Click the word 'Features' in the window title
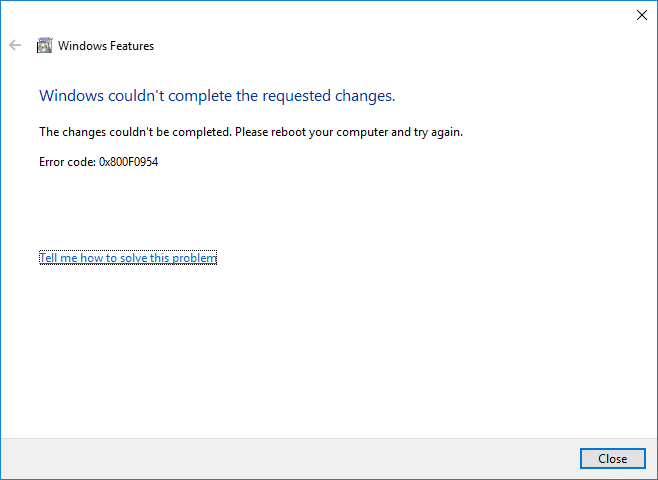The image size is (658, 480). point(130,45)
